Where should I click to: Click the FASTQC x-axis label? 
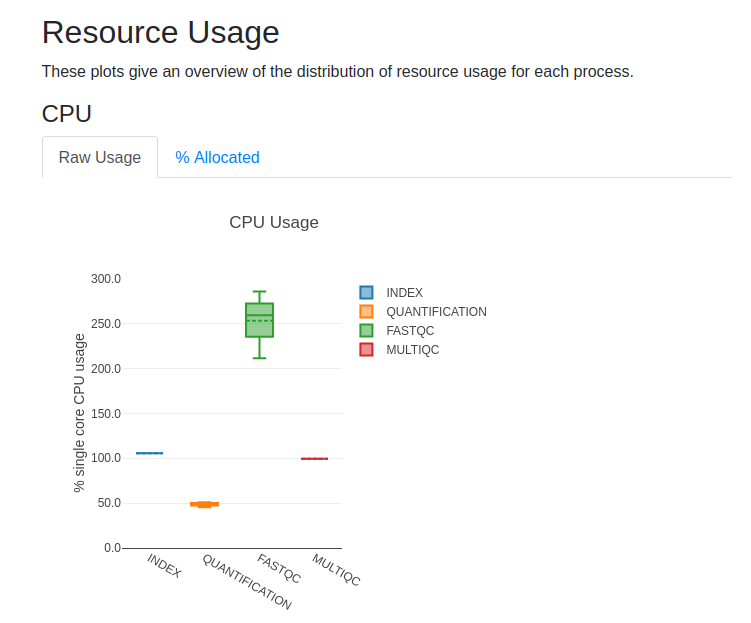[x=278, y=569]
